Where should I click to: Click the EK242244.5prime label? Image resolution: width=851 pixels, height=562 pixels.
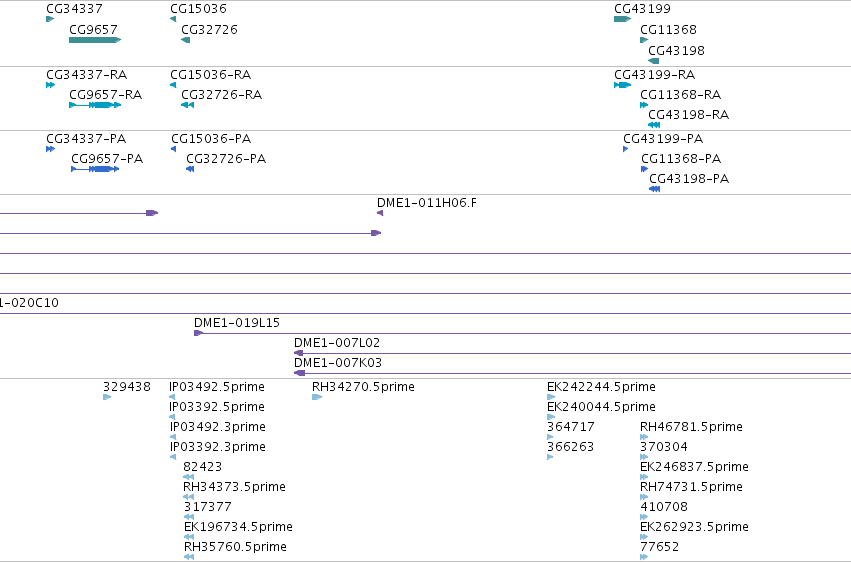coord(601,387)
